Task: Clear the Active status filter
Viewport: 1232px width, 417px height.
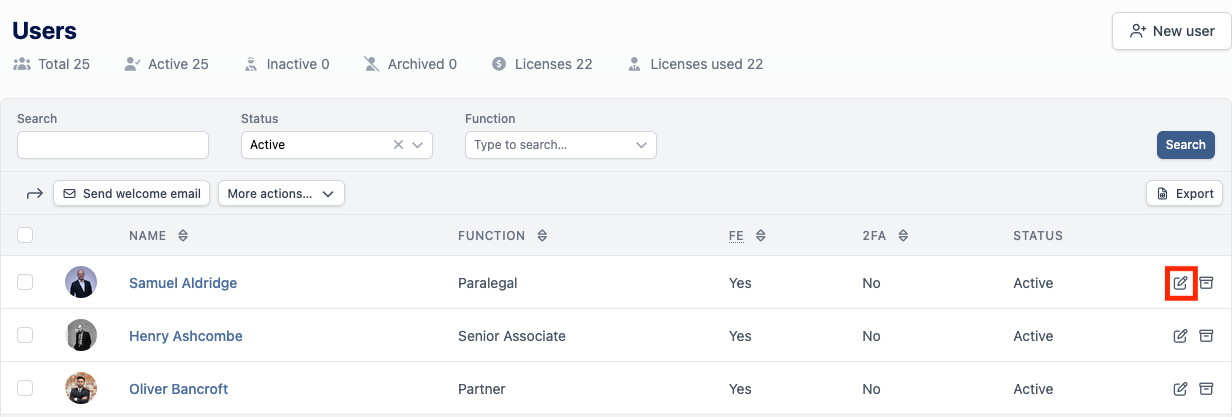Action: point(398,145)
